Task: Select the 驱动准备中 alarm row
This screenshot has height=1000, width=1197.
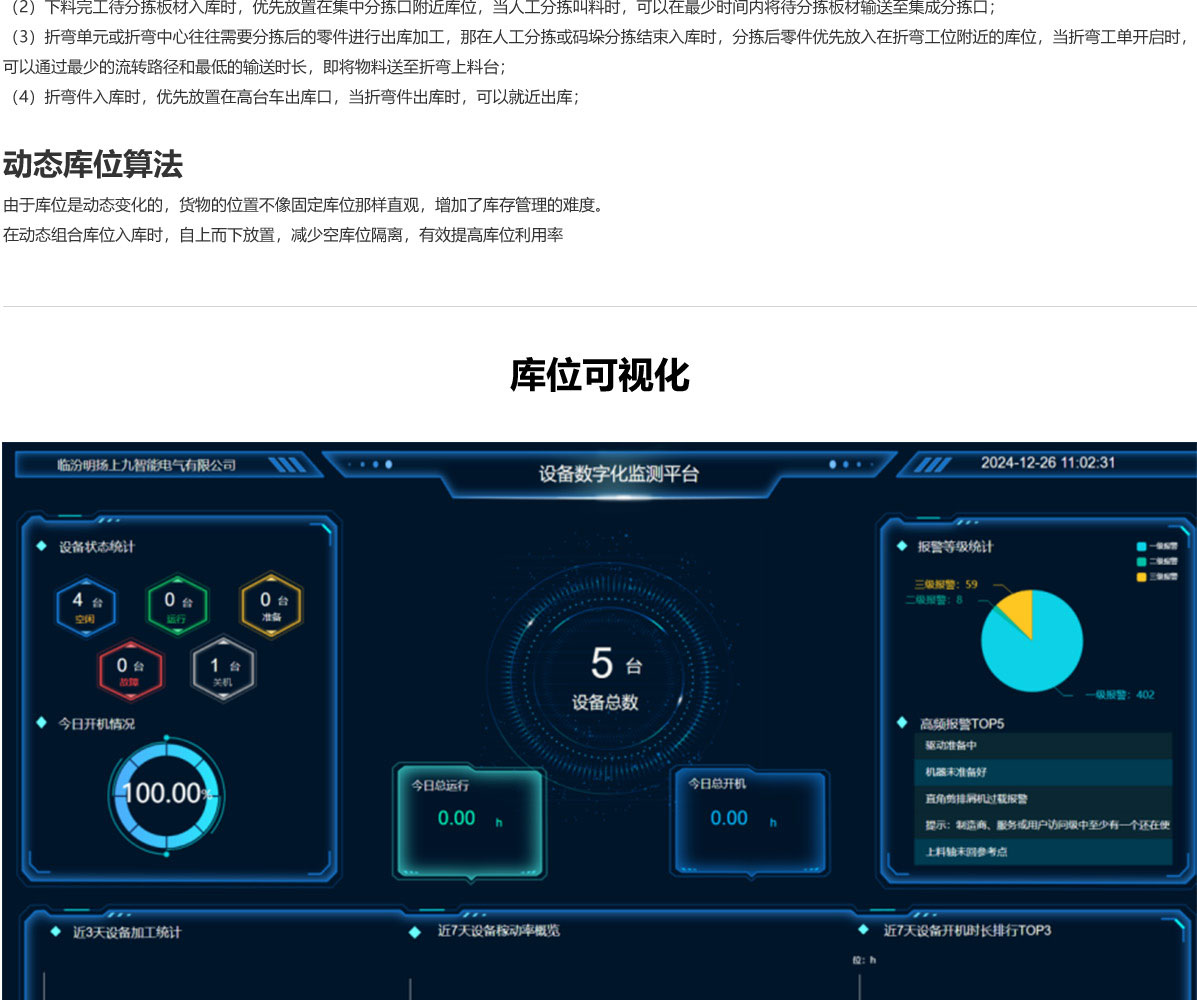Action: (x=1042, y=745)
